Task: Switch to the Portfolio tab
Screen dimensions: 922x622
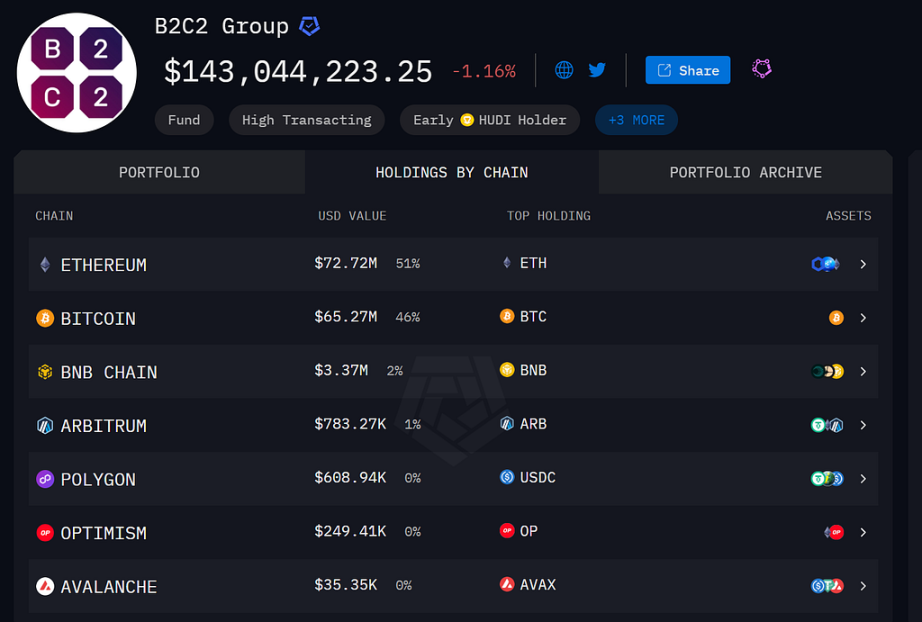Action: (x=159, y=172)
